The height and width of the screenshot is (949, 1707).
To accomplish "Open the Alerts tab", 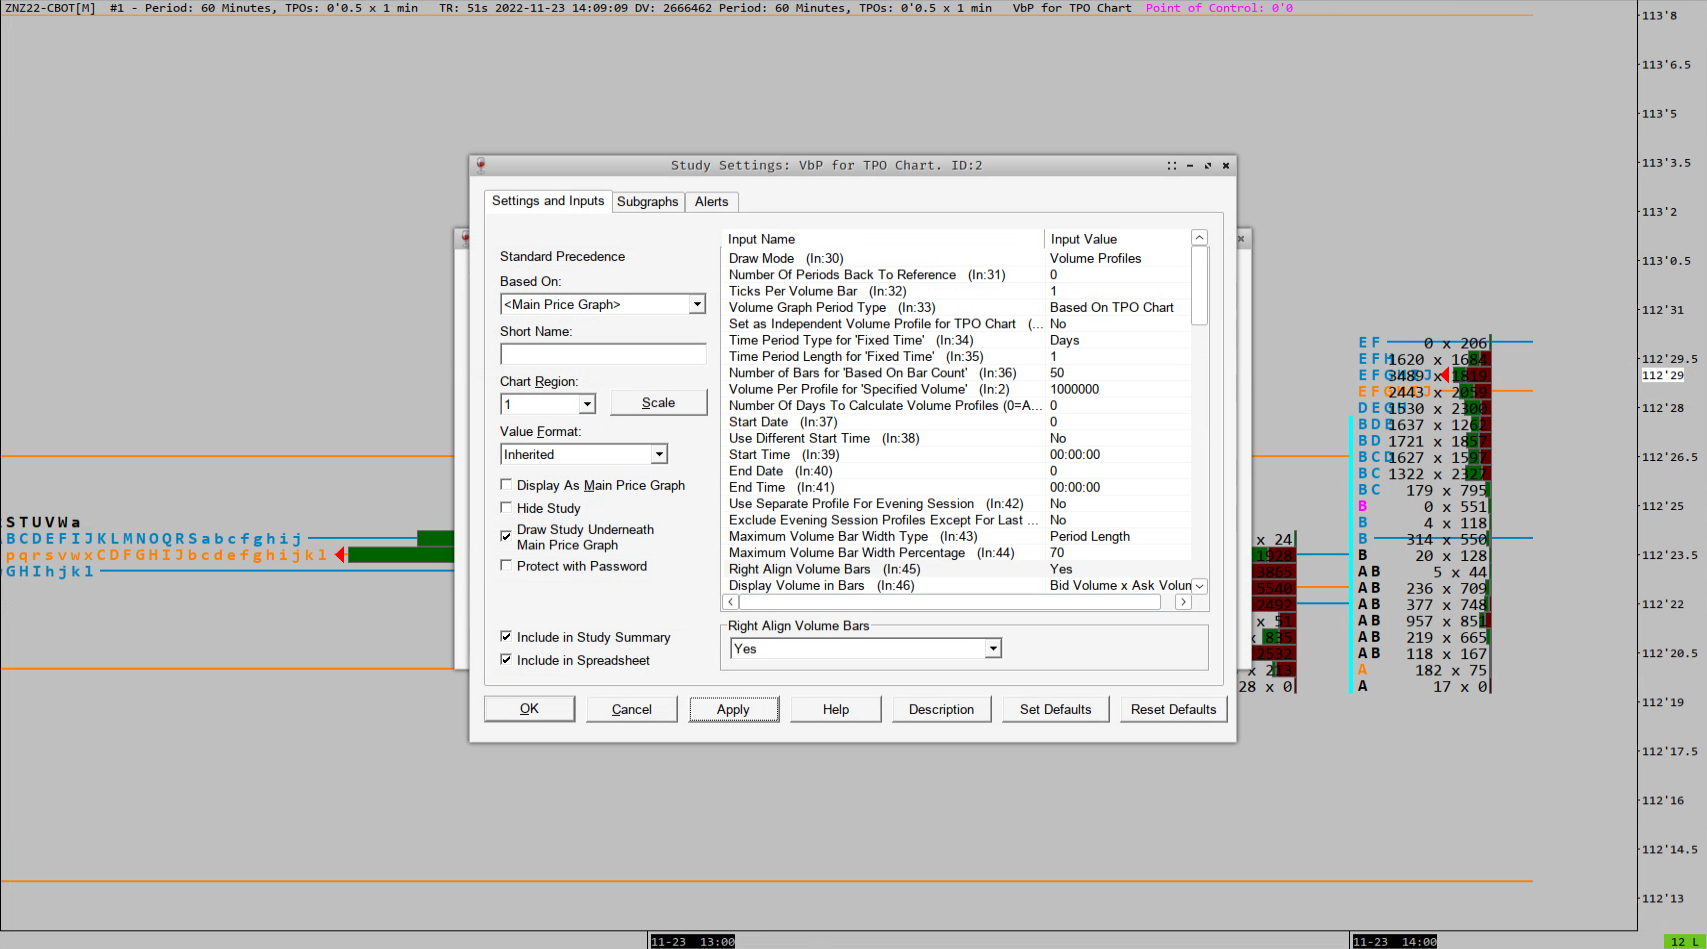I will click(x=711, y=202).
